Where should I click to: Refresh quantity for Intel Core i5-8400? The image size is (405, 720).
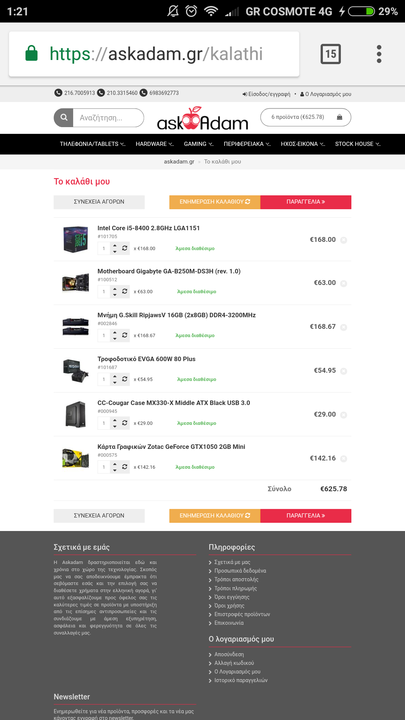125,248
